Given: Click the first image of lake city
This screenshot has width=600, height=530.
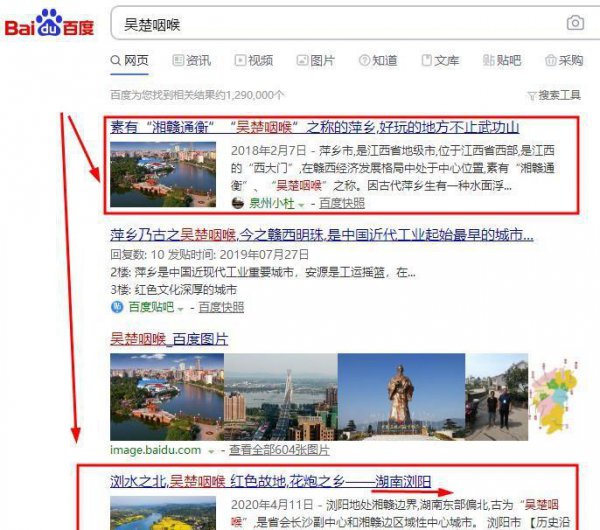Looking at the screenshot, I should tap(167, 397).
